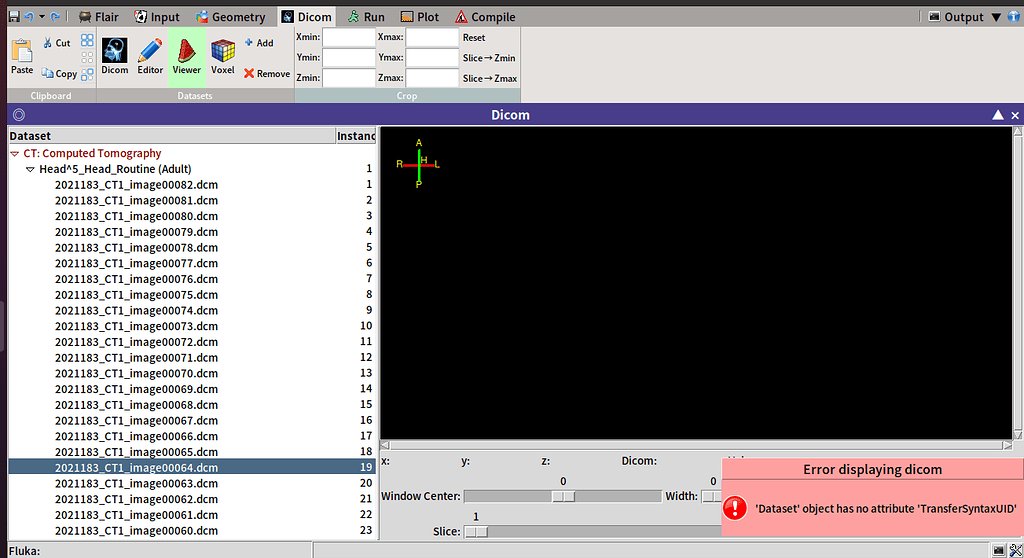Click the Paste clipboard icon
The width and height of the screenshot is (1024, 558).
[22, 56]
